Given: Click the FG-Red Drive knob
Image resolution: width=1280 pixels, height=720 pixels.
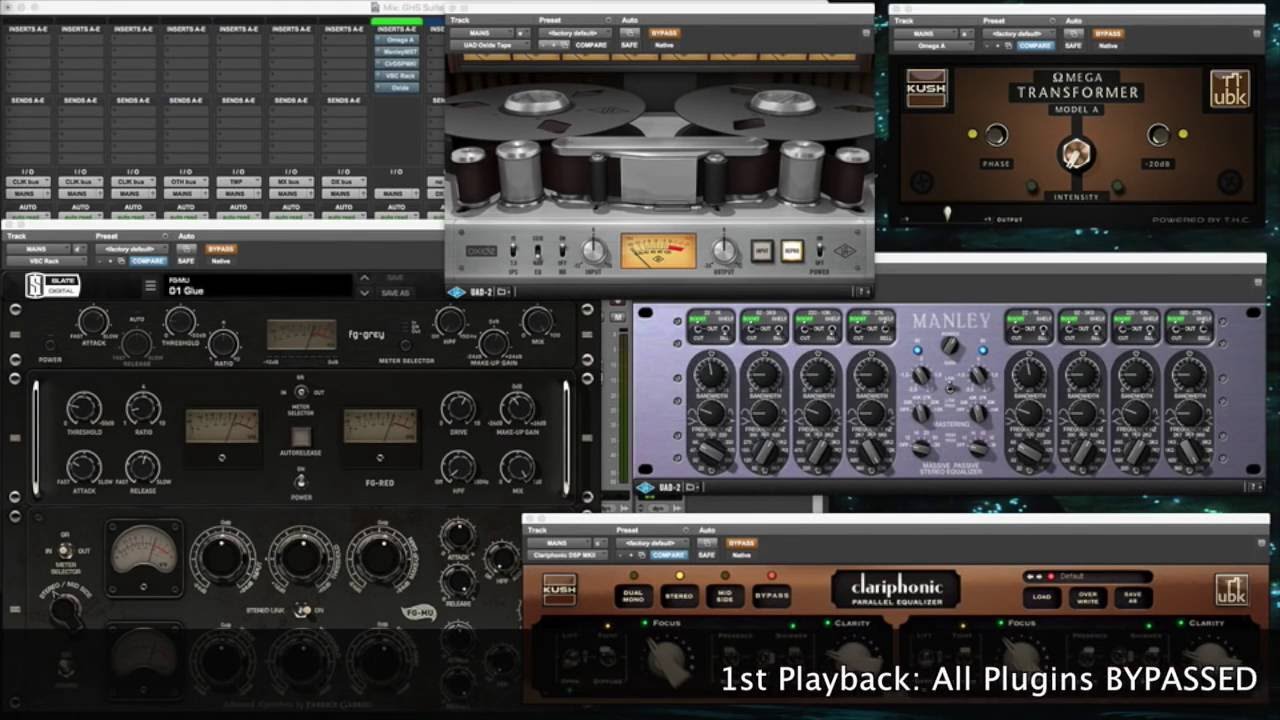Looking at the screenshot, I should tap(458, 407).
